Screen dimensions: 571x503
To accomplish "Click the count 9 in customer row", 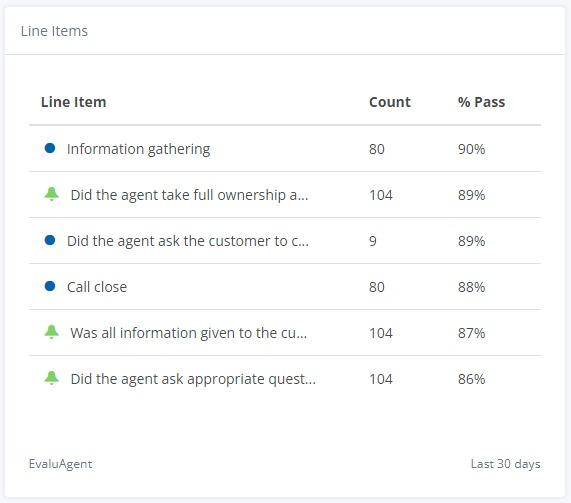I will [373, 241].
